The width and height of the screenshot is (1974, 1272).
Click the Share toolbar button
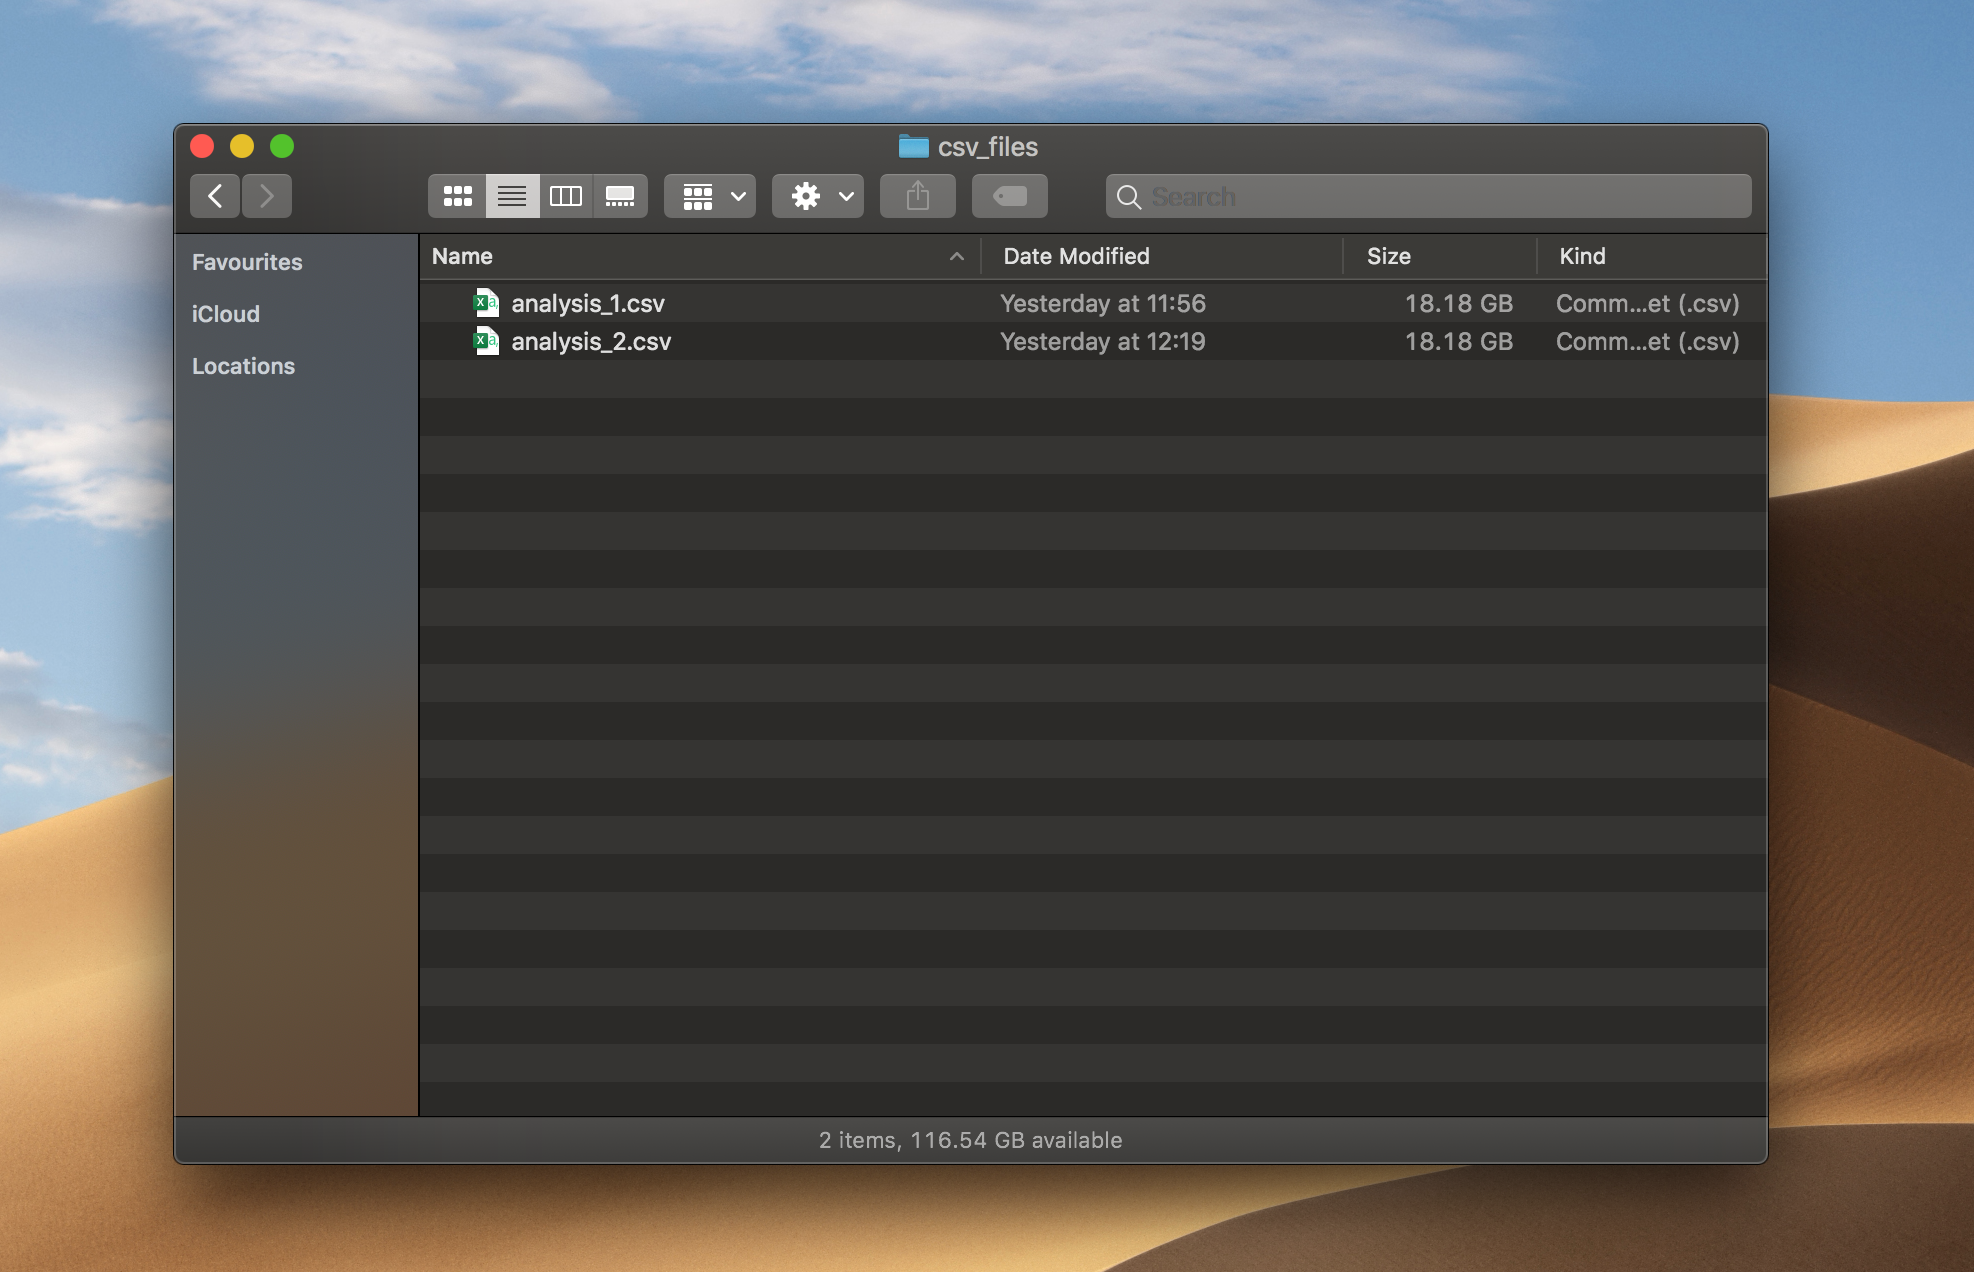pos(918,196)
